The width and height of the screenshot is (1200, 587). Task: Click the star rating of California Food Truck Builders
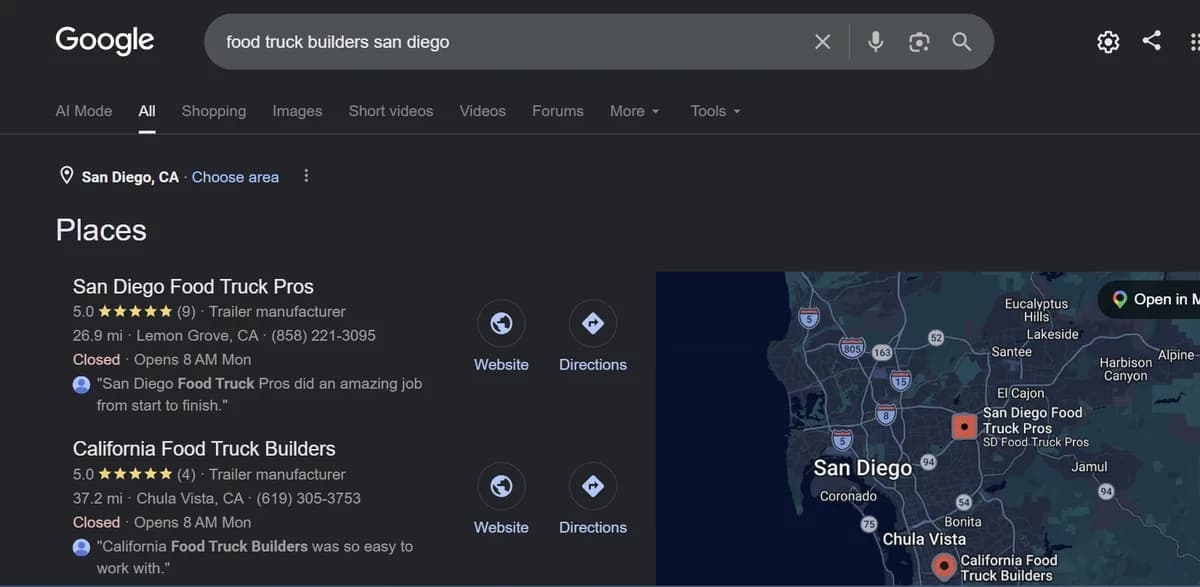pyautogui.click(x=135, y=474)
